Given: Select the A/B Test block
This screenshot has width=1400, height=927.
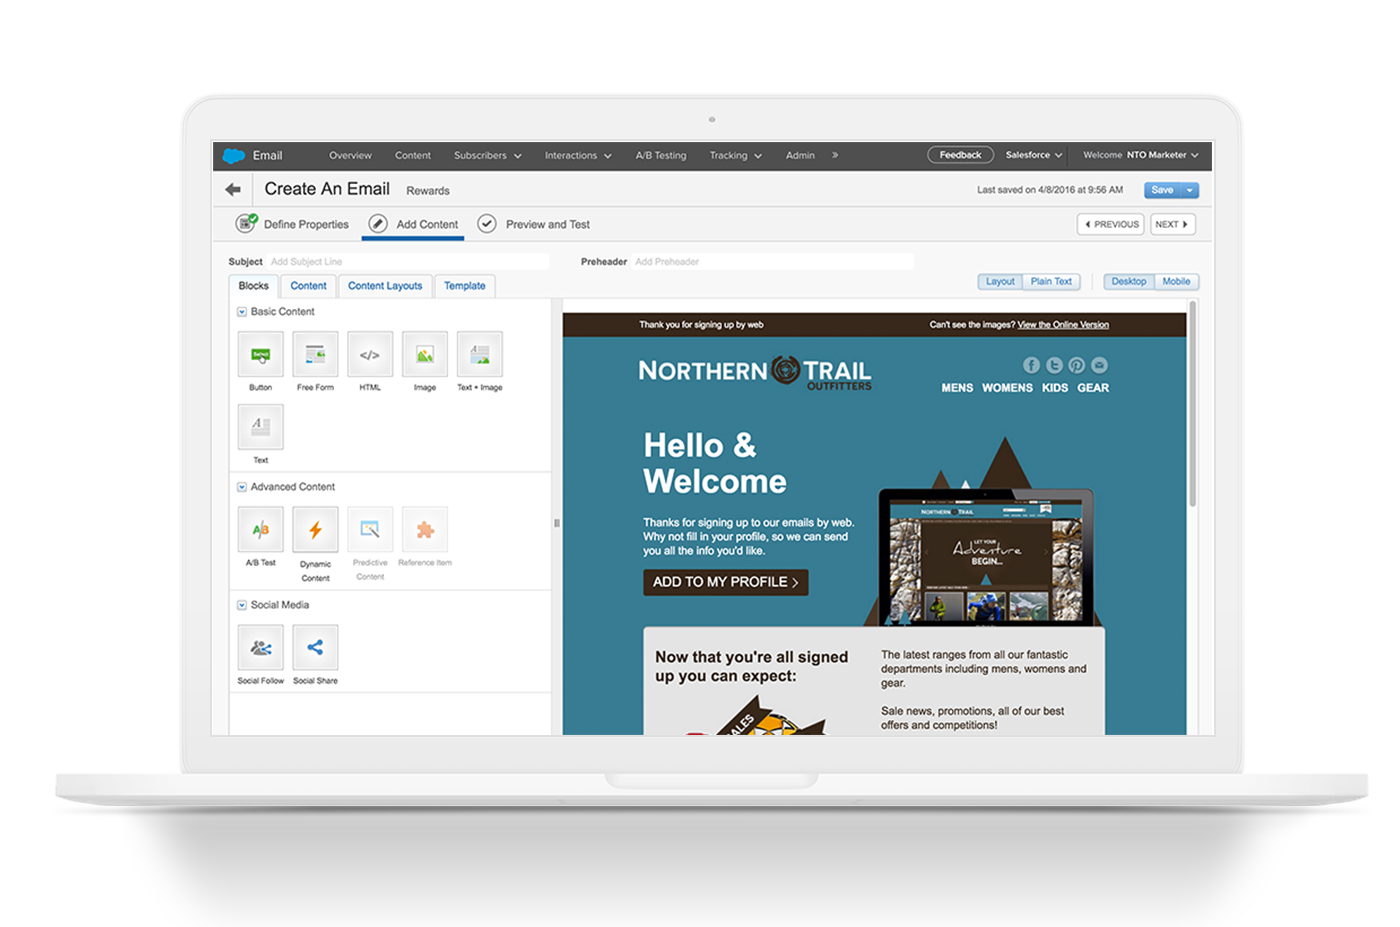Looking at the screenshot, I should coord(261,530).
